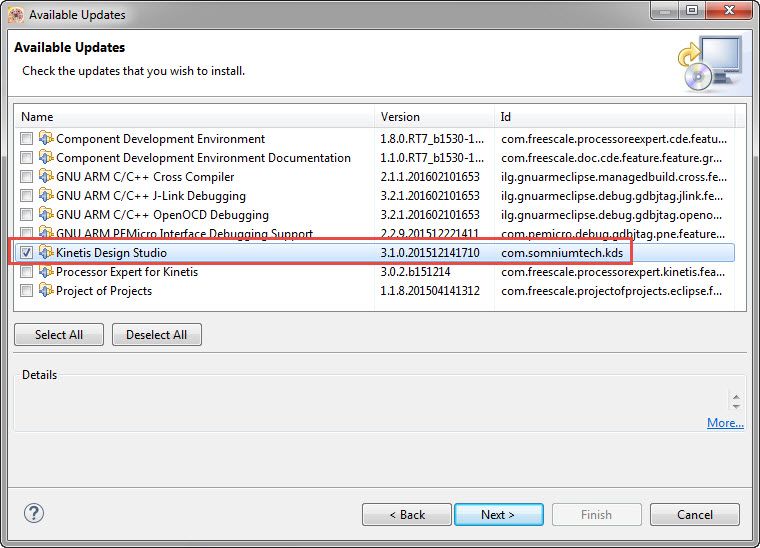760x548 pixels.
Task: Click the Deselect All button
Action: (x=157, y=335)
